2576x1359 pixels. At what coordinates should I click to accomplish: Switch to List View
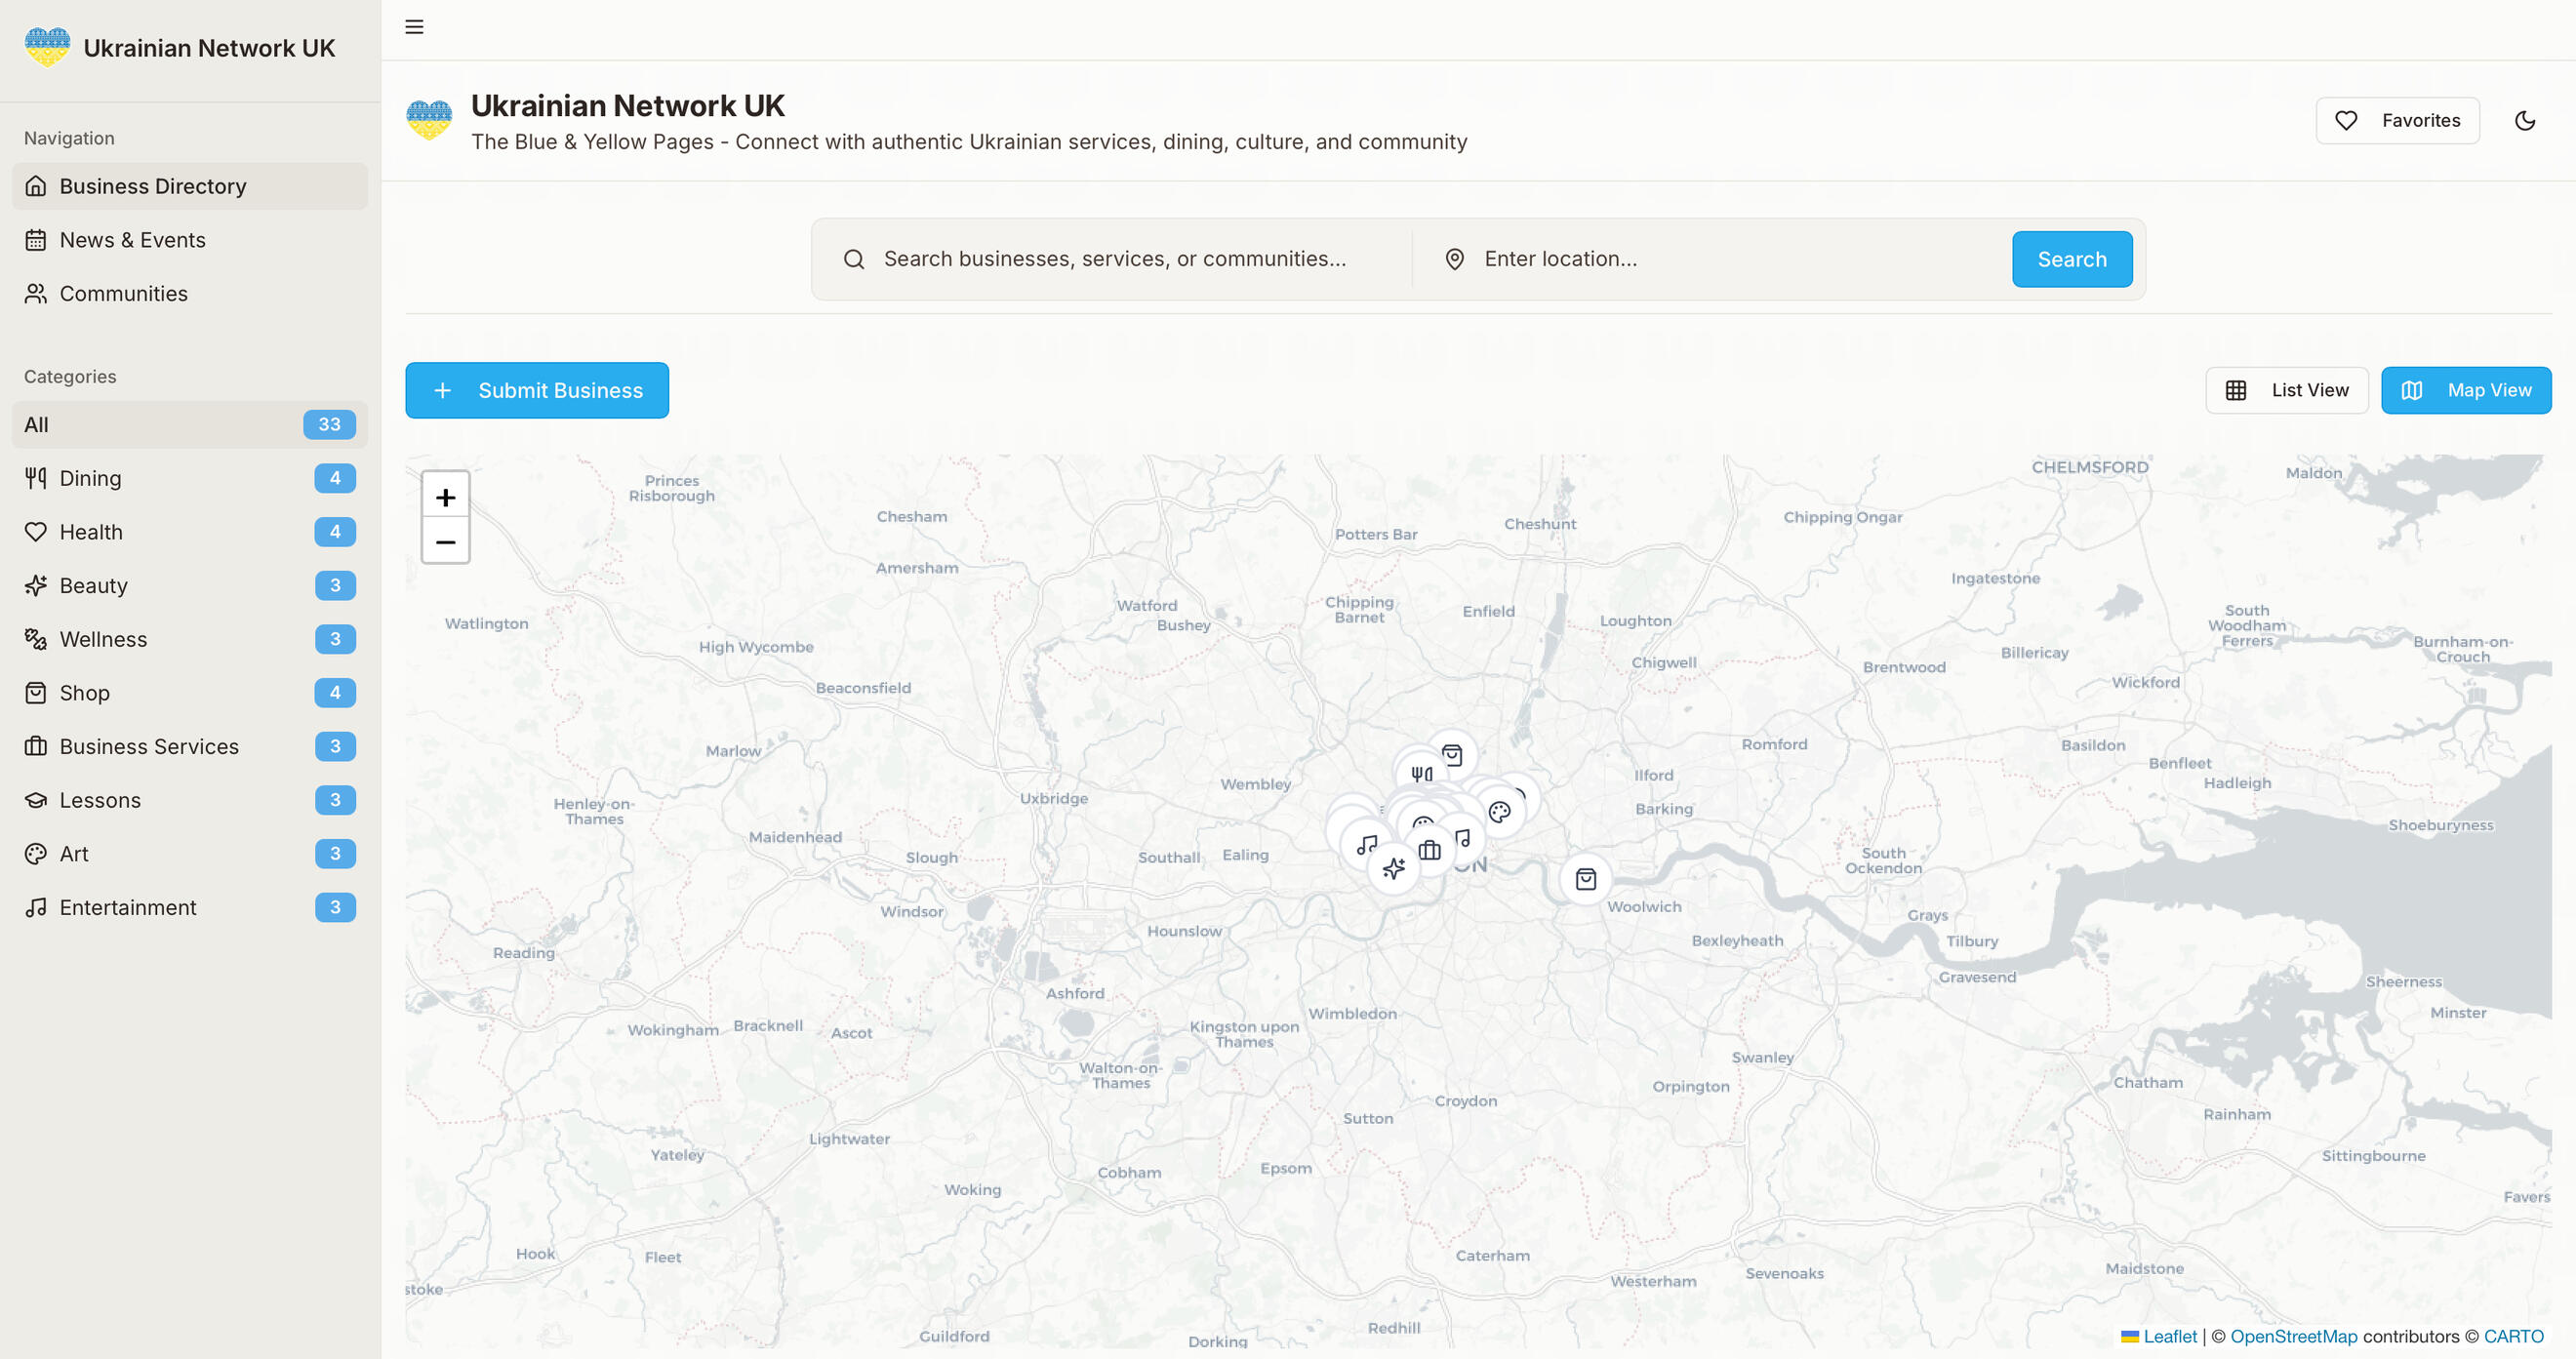(2286, 390)
